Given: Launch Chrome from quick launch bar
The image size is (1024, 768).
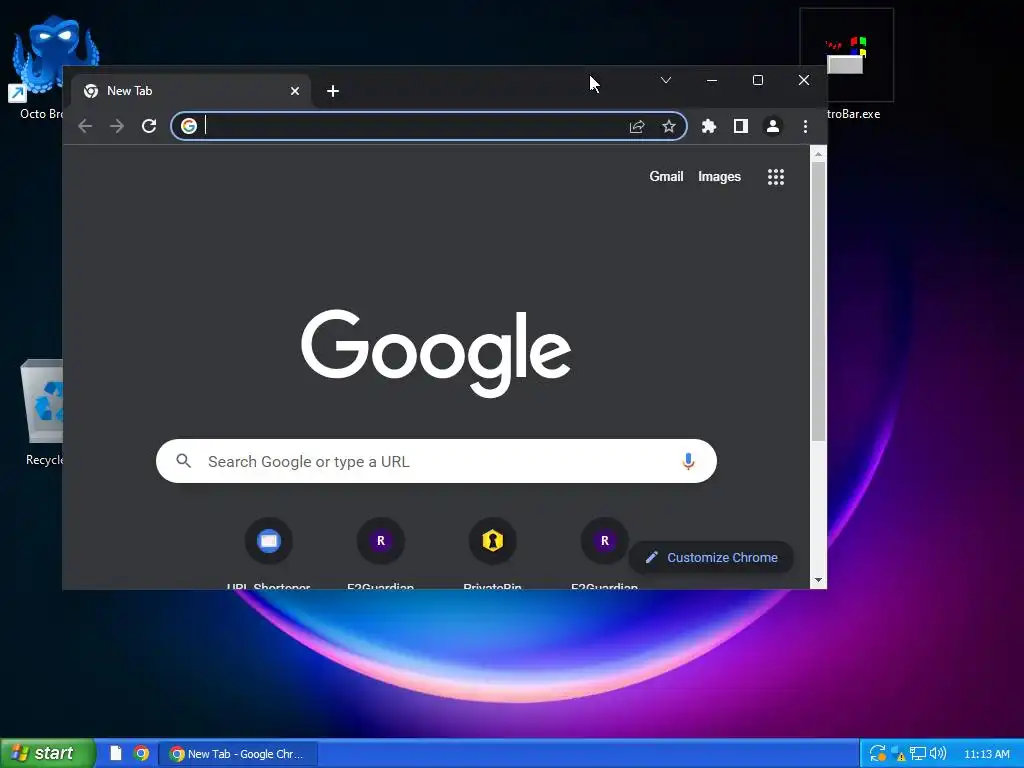Looking at the screenshot, I should [x=141, y=753].
